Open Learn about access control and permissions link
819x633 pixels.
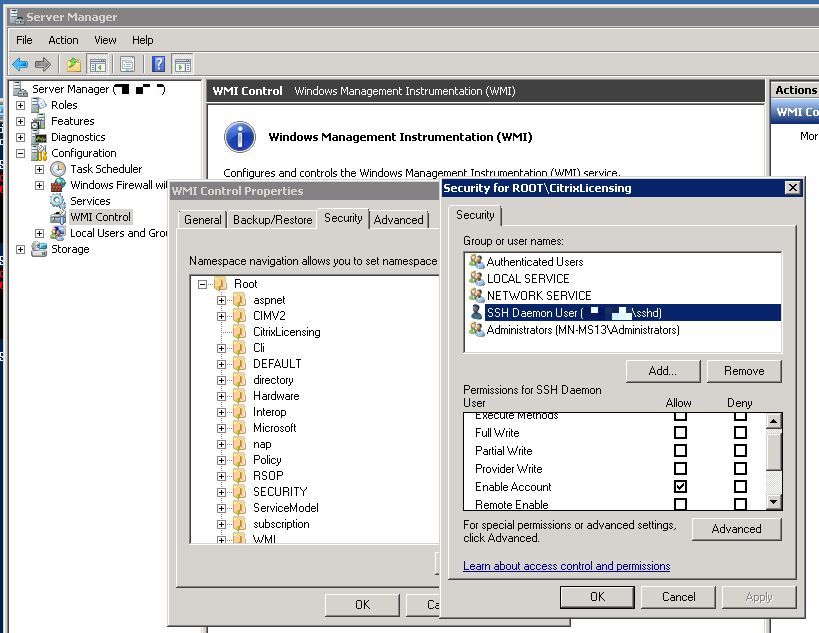(x=566, y=566)
